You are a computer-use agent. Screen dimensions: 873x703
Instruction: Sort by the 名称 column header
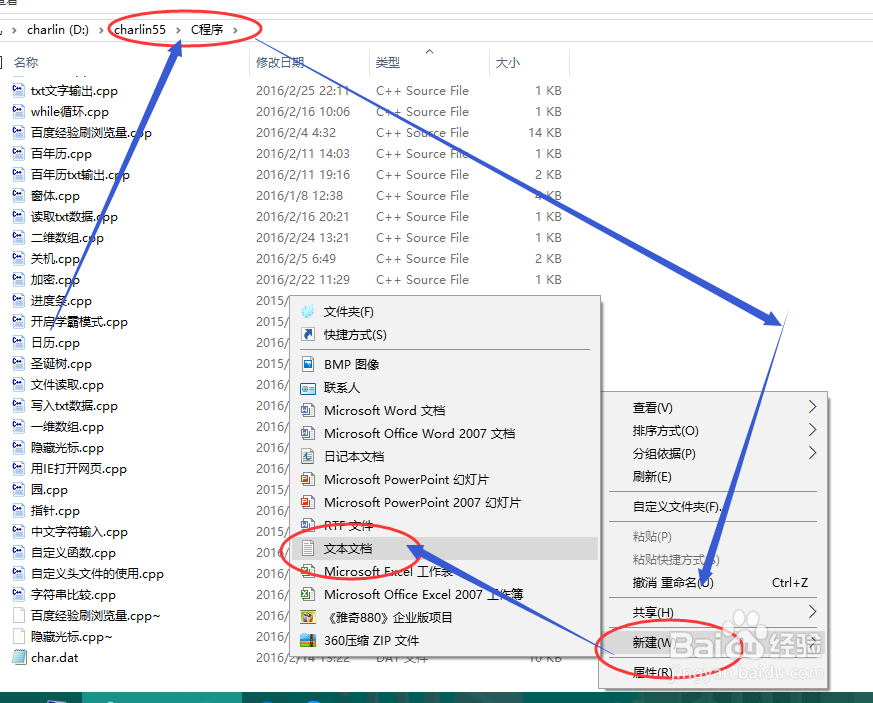26,62
